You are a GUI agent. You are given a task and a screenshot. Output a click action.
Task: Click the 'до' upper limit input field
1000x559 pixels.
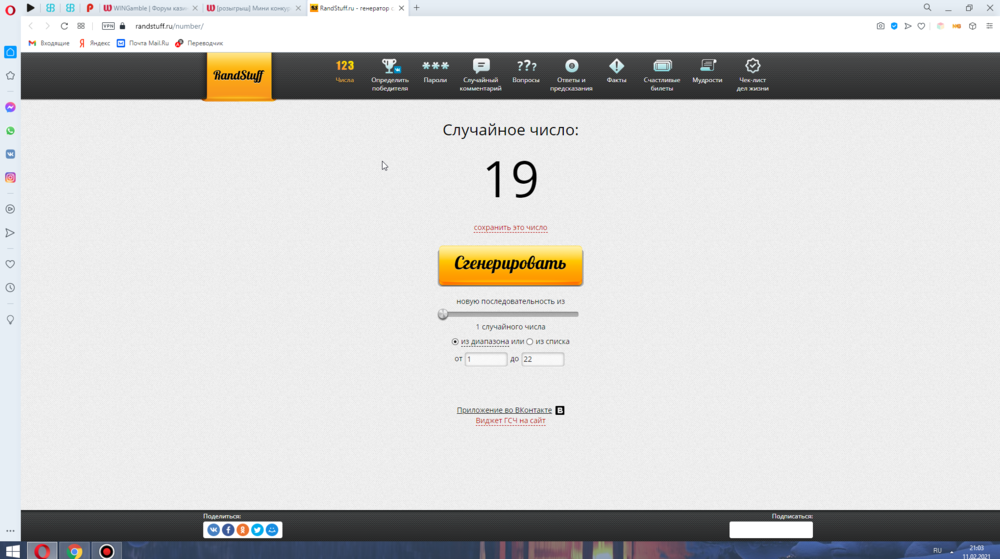click(x=543, y=359)
